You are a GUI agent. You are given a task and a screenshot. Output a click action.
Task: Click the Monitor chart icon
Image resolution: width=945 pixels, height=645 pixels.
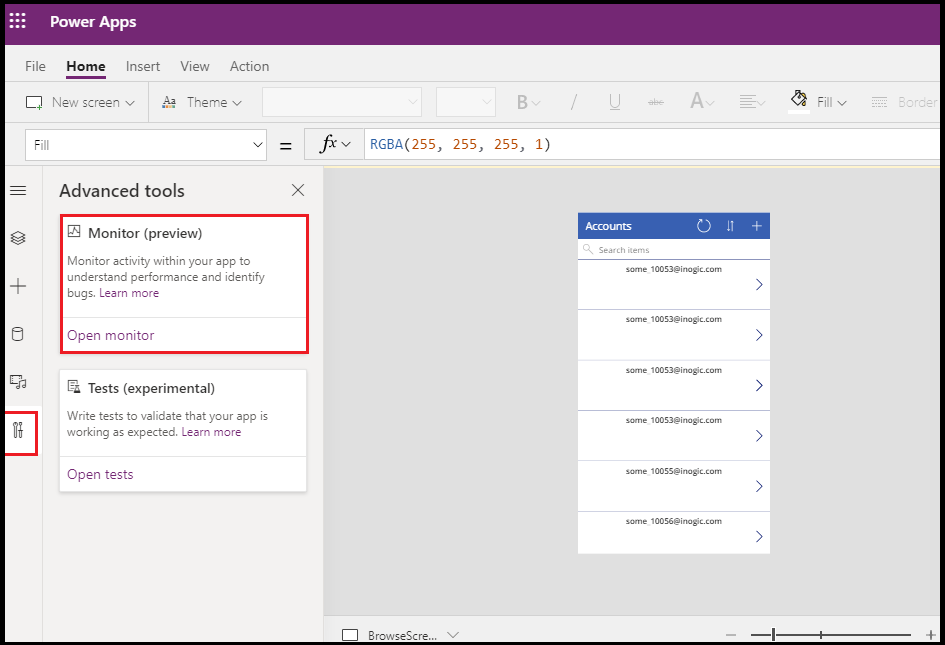point(74,231)
